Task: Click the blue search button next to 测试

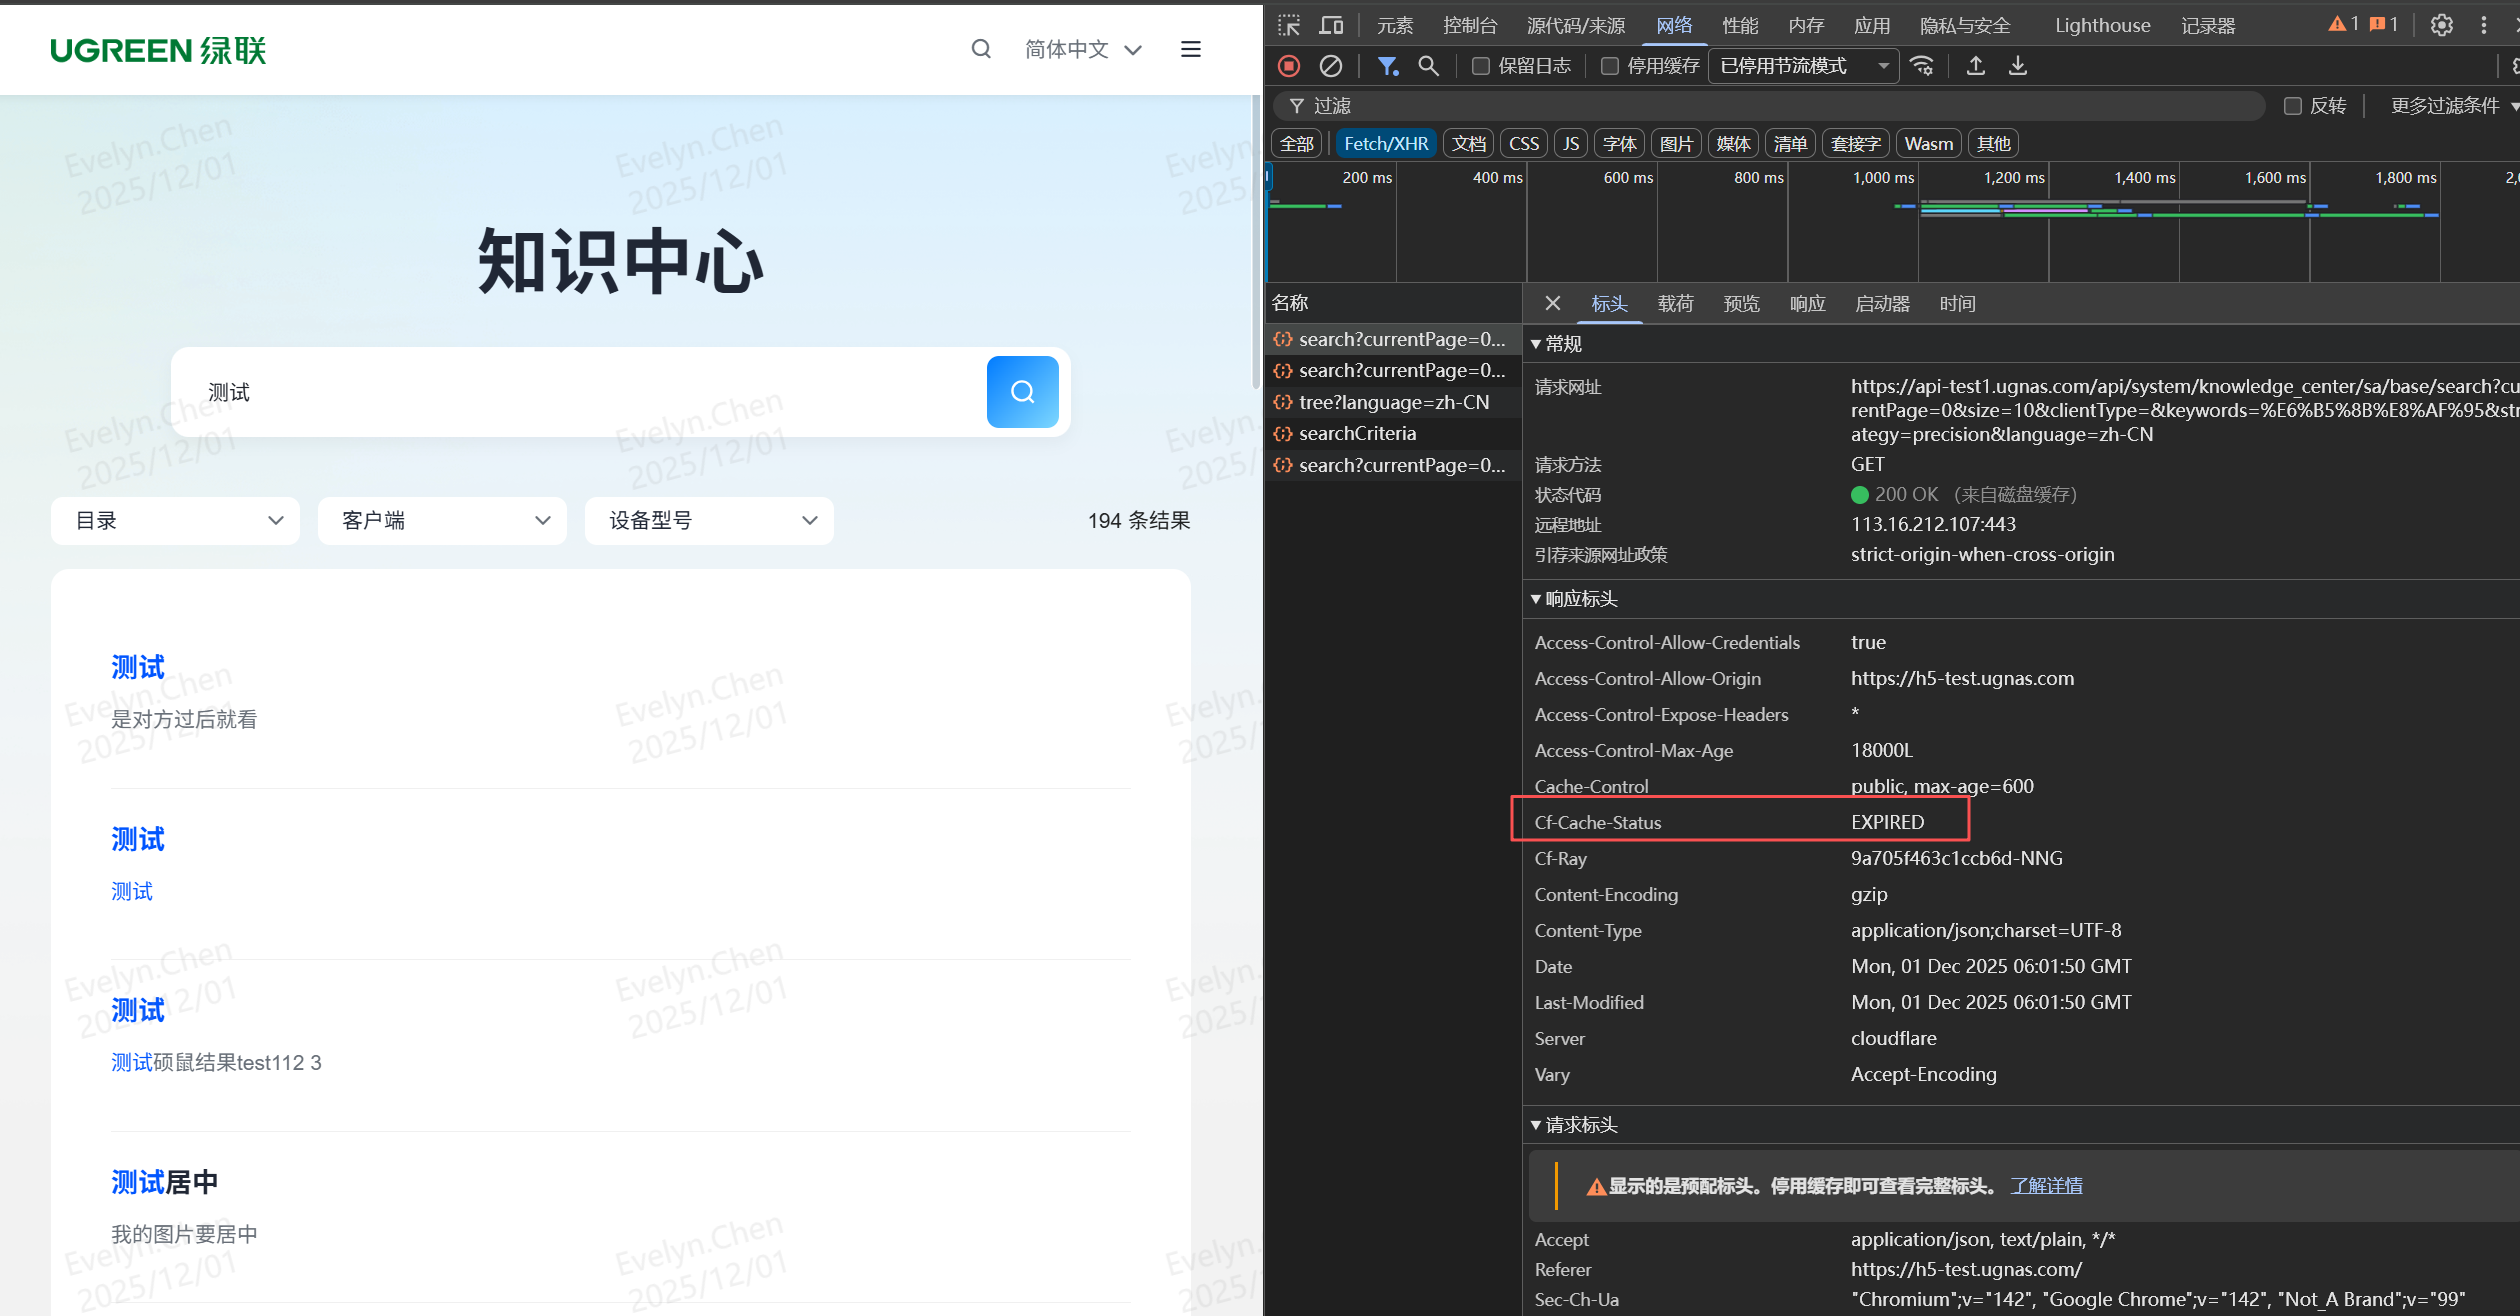Action: click(1022, 392)
